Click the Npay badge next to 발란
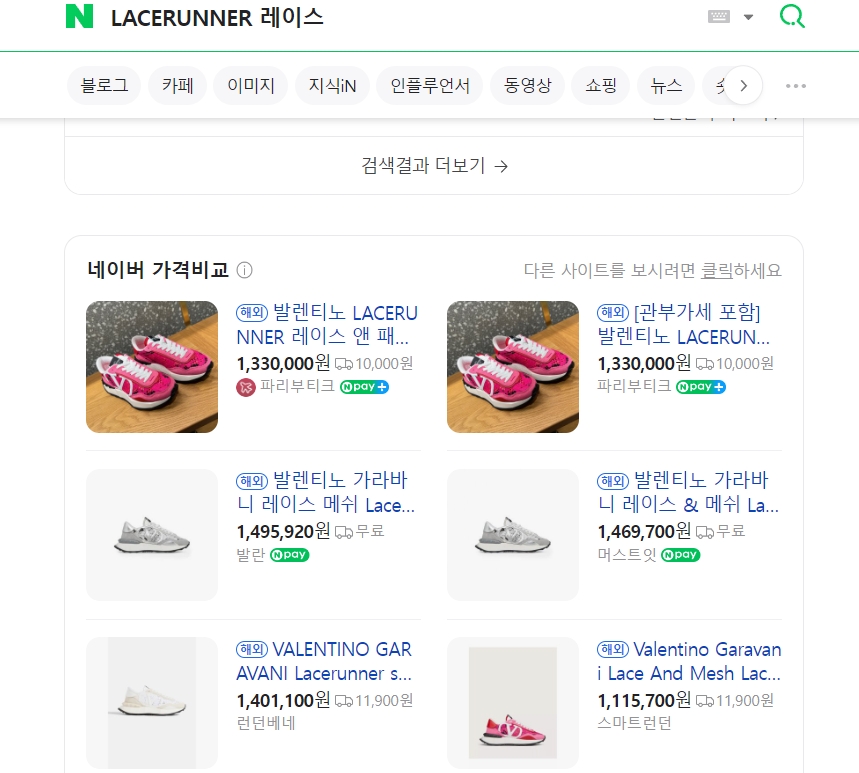 pyautogui.click(x=290, y=555)
